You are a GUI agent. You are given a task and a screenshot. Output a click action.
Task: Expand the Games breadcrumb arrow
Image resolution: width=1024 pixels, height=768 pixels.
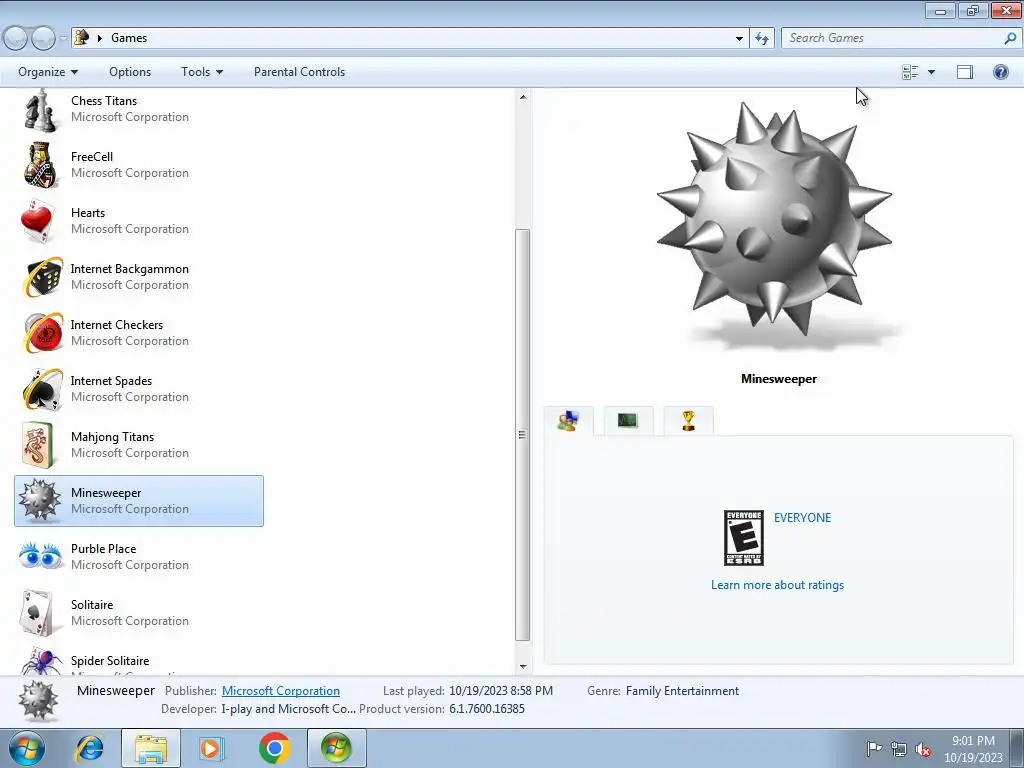(x=100, y=38)
